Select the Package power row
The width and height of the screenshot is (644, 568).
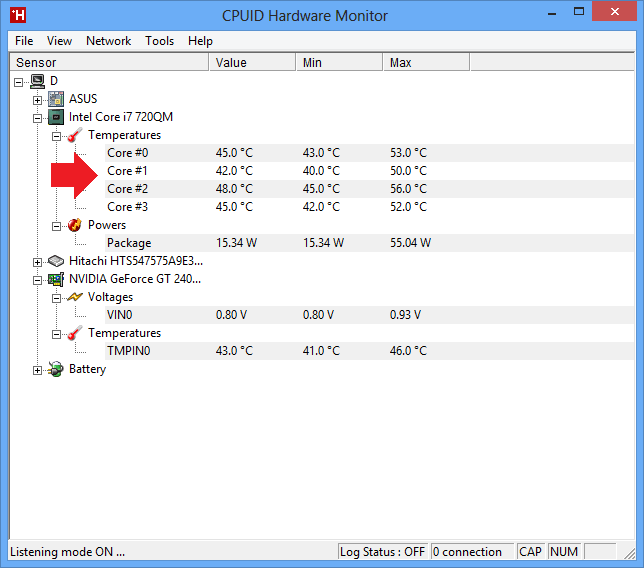[x=370, y=243]
